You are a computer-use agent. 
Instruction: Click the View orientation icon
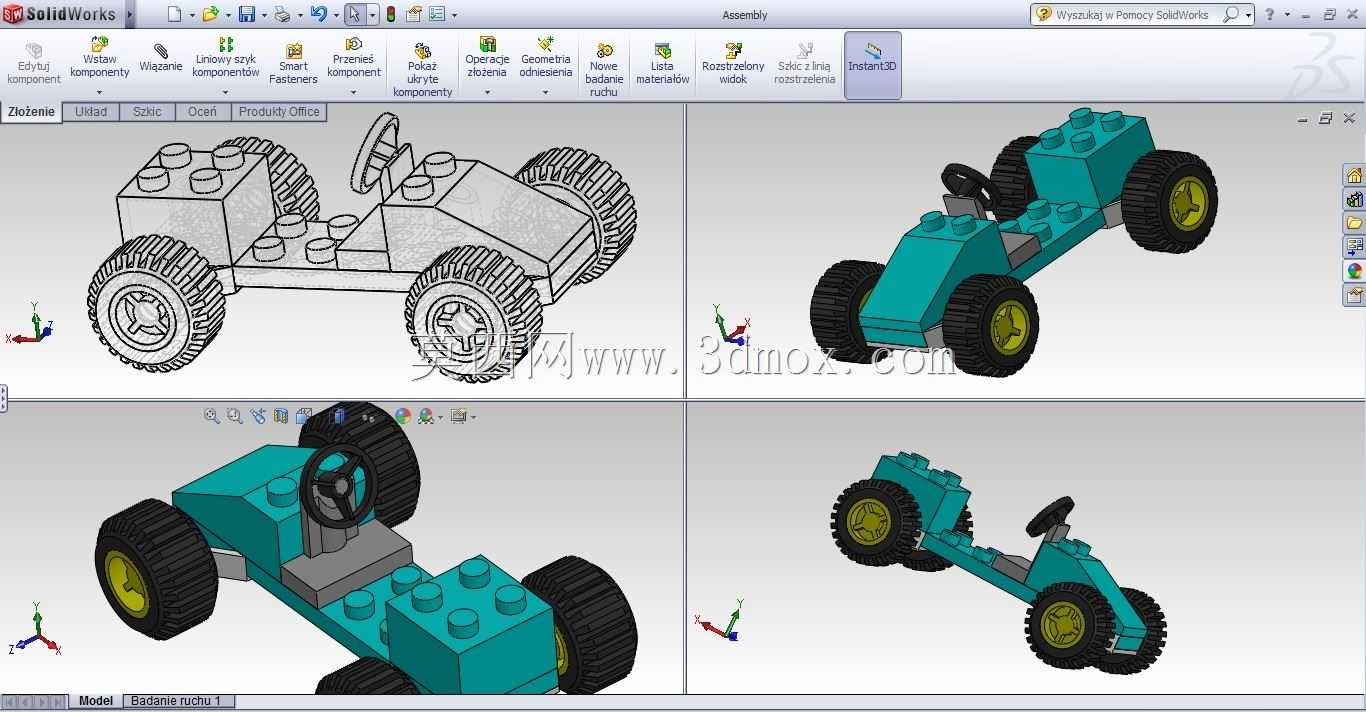tap(304, 416)
